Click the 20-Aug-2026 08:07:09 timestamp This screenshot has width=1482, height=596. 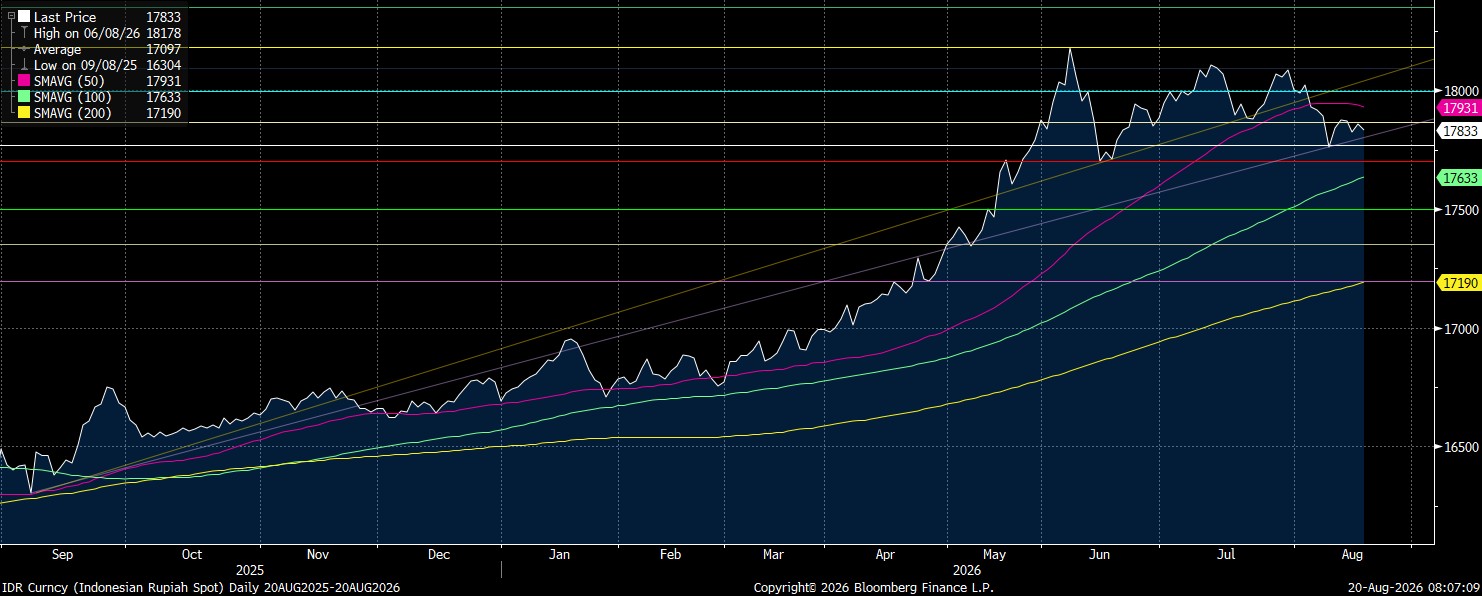coord(1413,587)
